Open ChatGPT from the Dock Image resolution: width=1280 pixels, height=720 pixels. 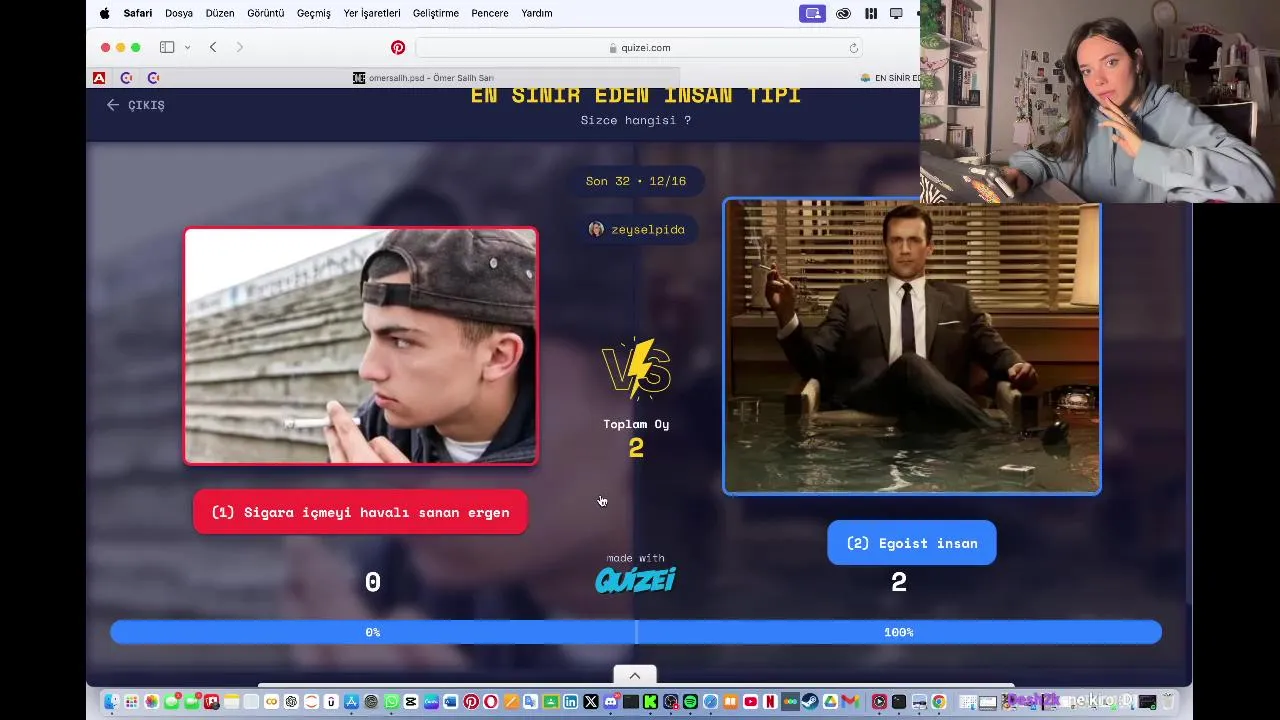291,702
